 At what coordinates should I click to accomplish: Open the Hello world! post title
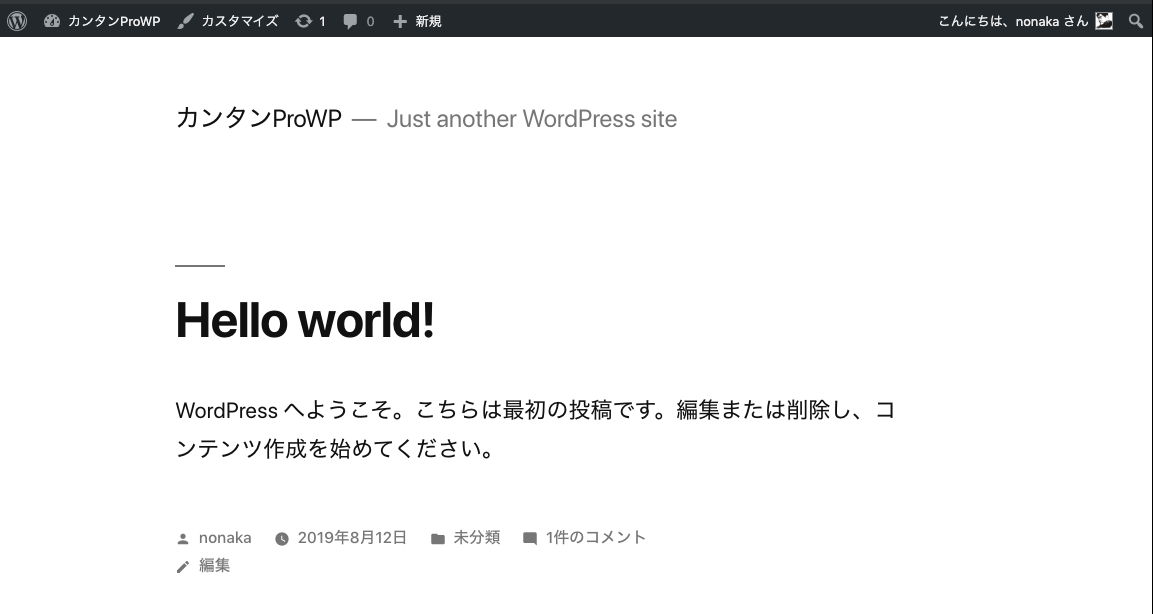pyautogui.click(x=305, y=320)
